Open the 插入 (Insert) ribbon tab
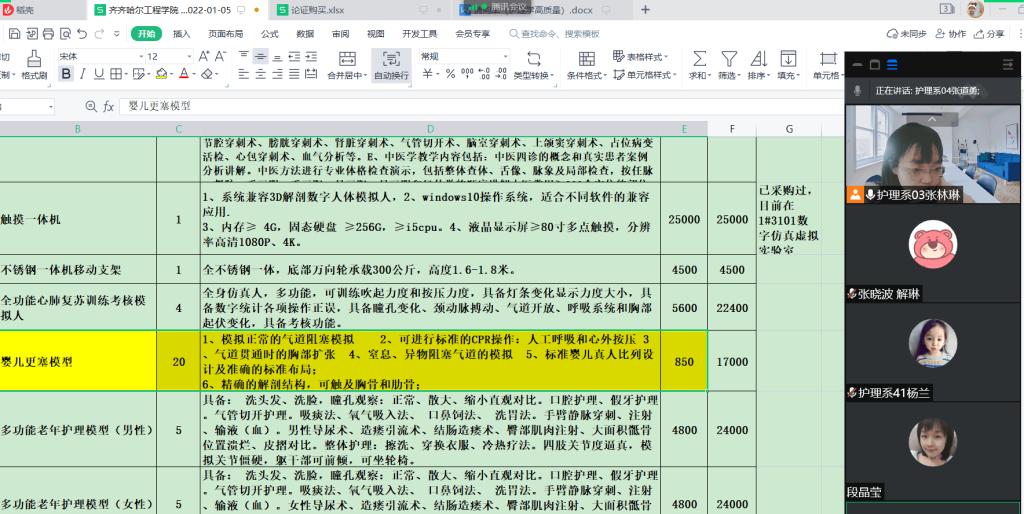This screenshot has width=1024, height=514. [181, 34]
